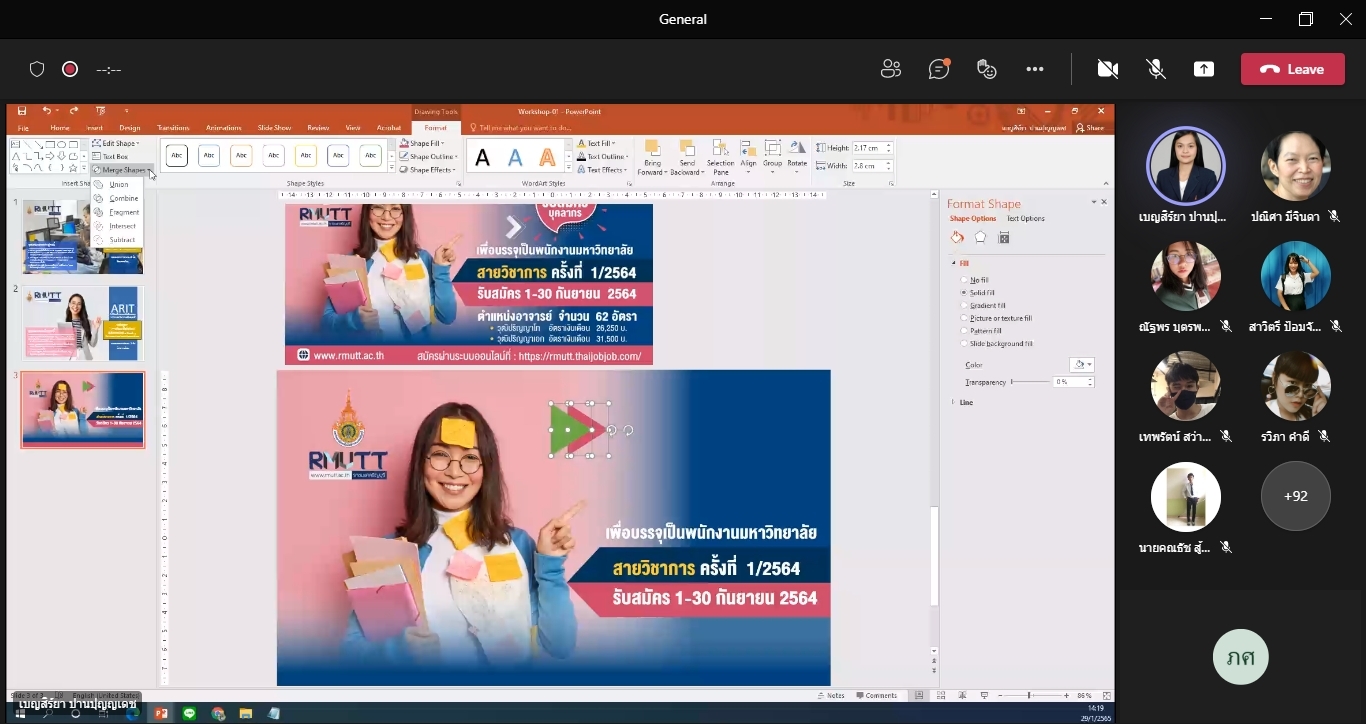This screenshot has width=1366, height=724.
Task: Switch to the Home ribbon tab
Action: 60,128
